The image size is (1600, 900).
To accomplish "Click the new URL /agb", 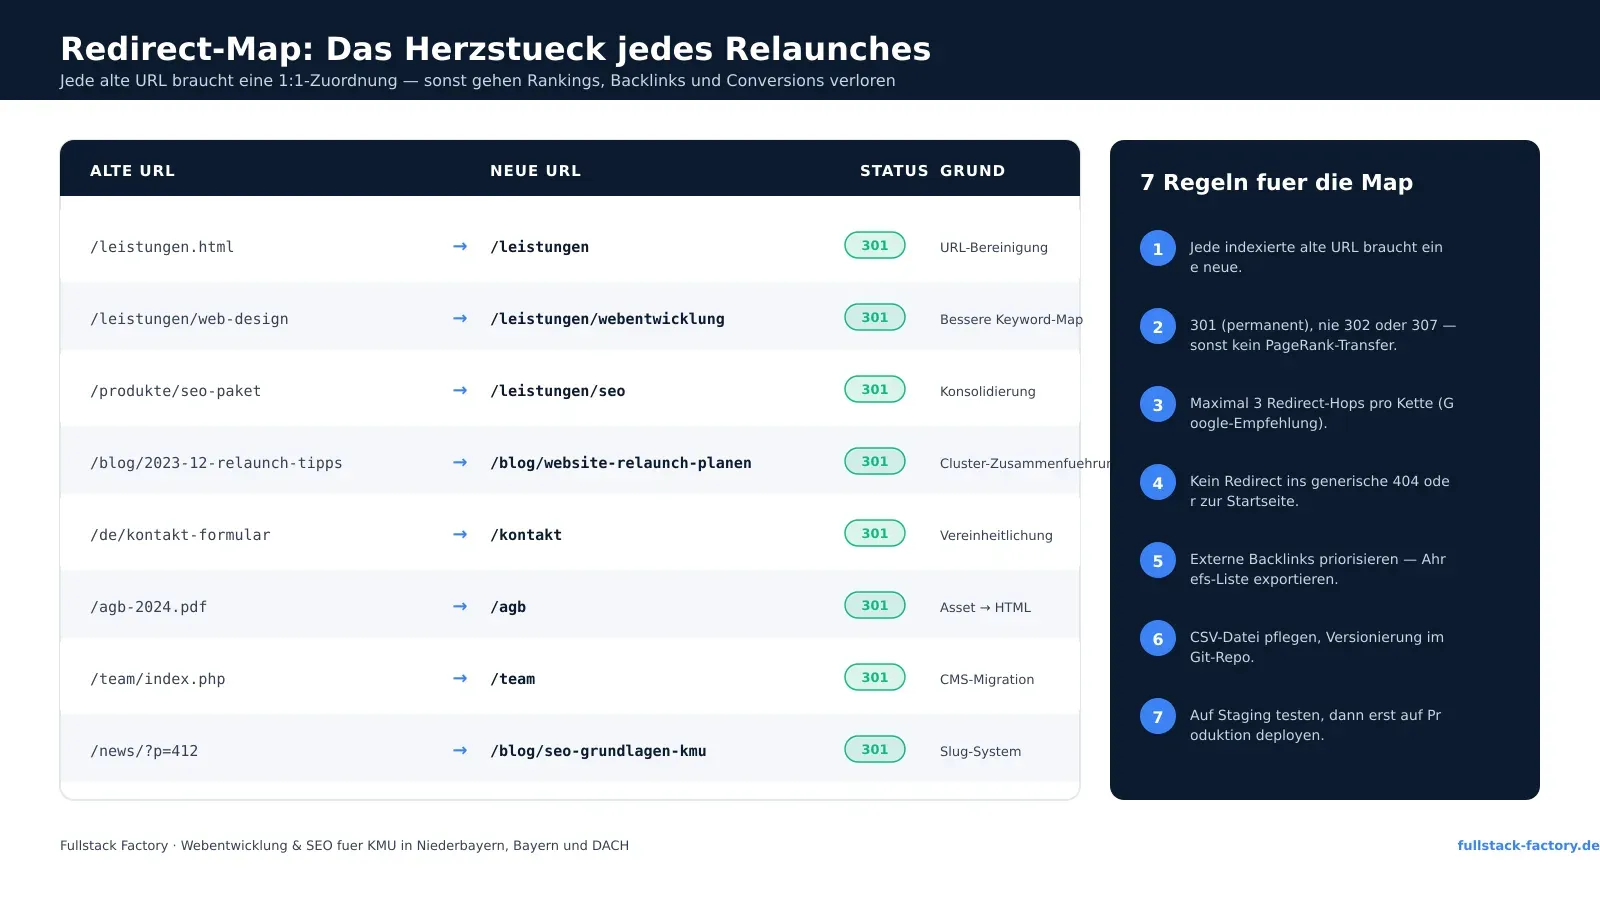I will 508,607.
